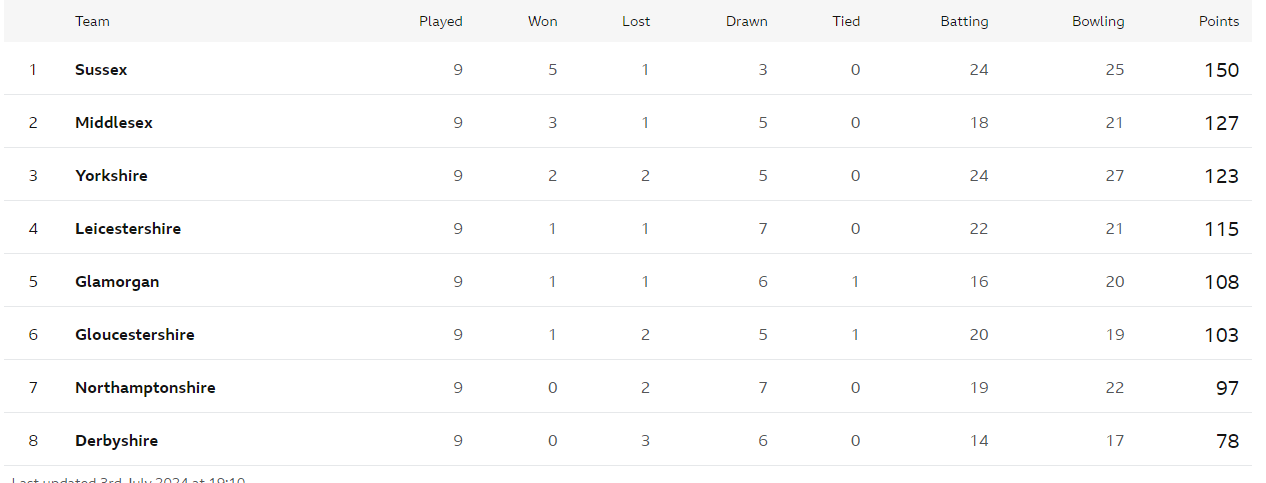This screenshot has width=1266, height=483.
Task: Open the Leicestershire team entry
Action: click(128, 229)
